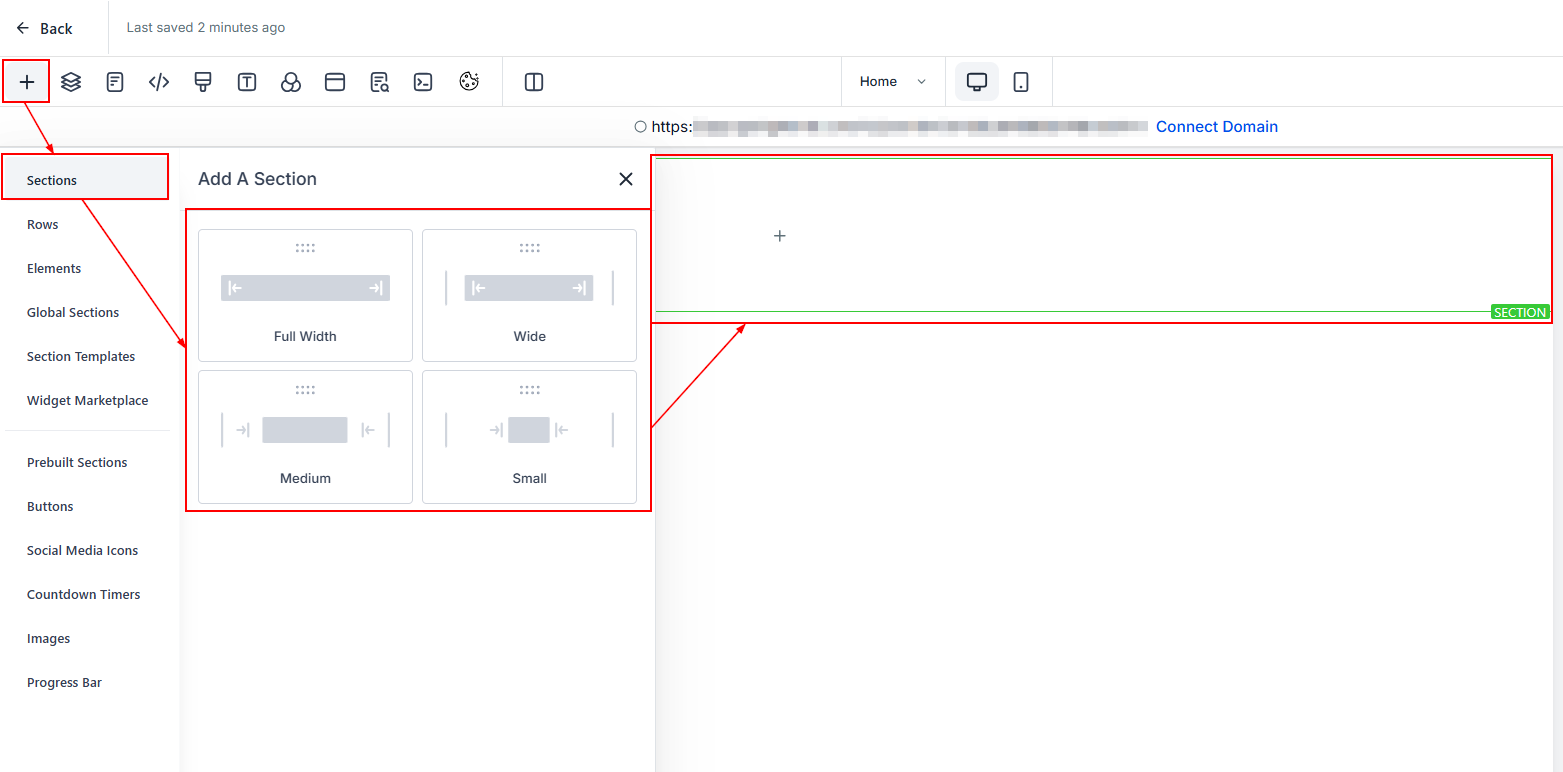
Task: Close the Add A Section panel
Action: (x=626, y=179)
